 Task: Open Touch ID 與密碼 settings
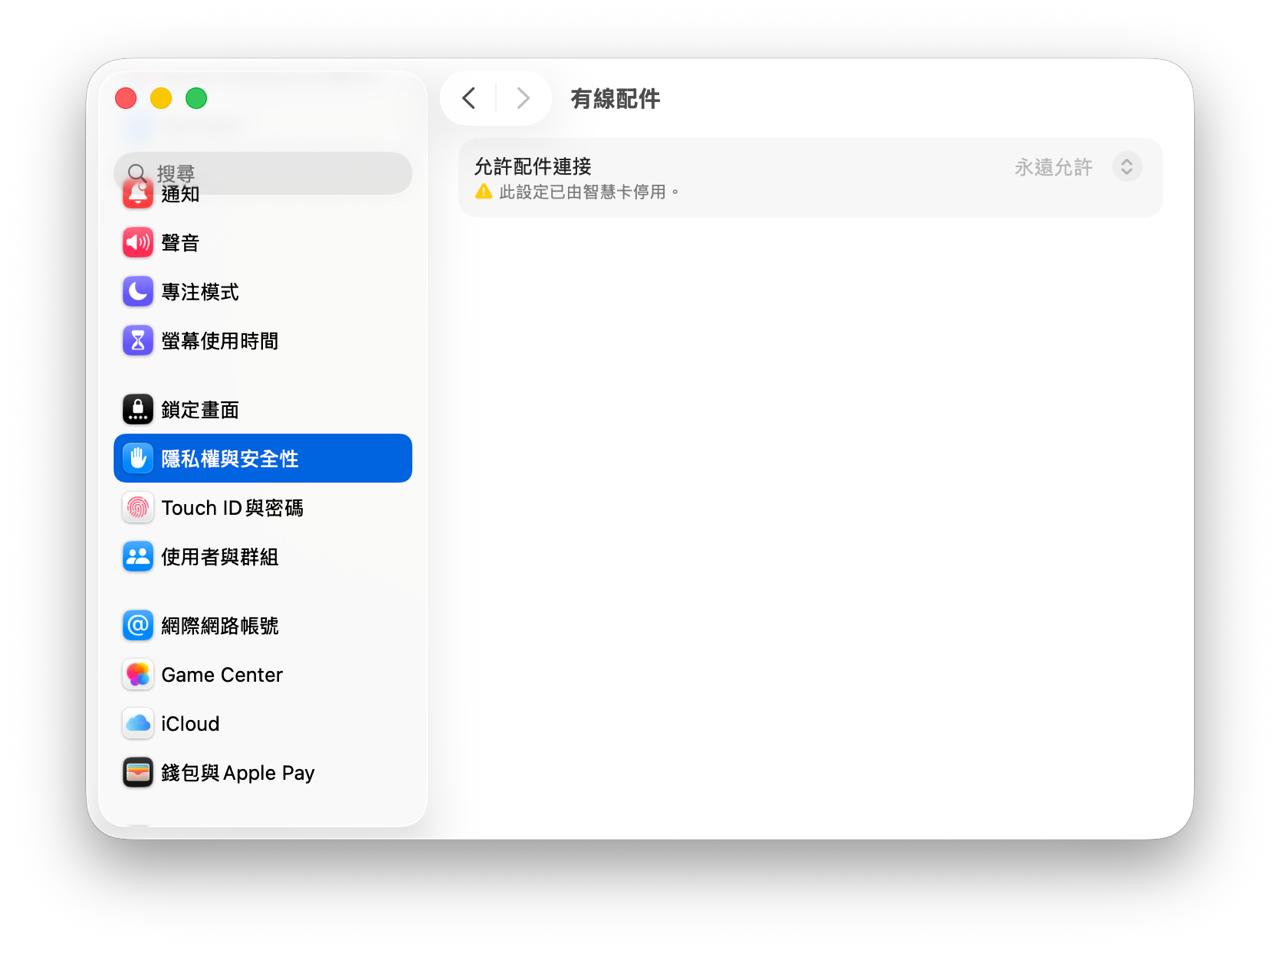coord(263,507)
